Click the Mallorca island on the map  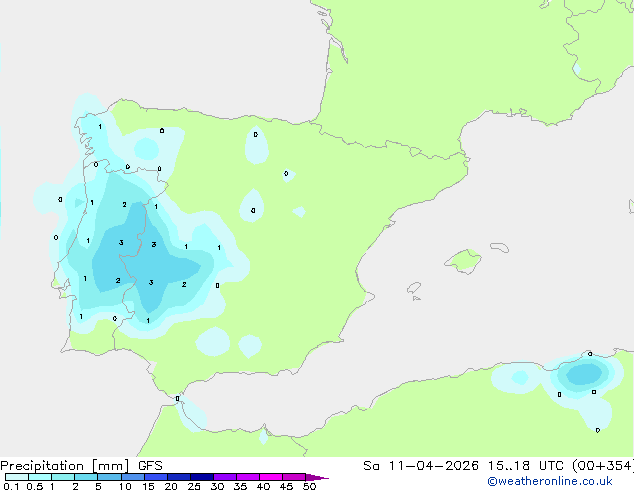[x=463, y=261]
